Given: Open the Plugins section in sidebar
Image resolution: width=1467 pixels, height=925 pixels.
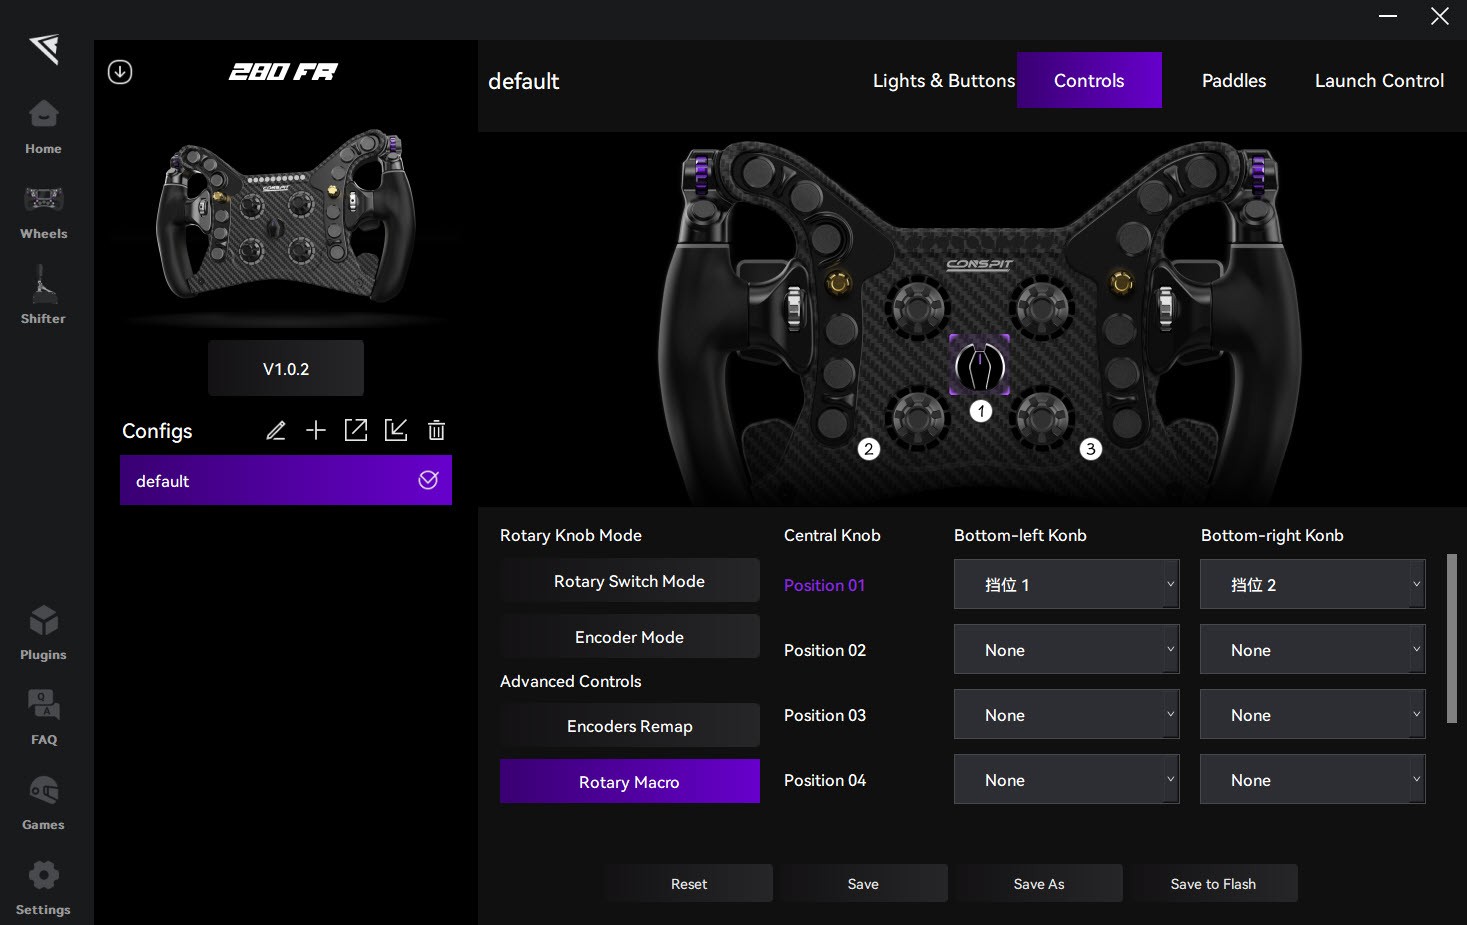Looking at the screenshot, I should point(43,633).
